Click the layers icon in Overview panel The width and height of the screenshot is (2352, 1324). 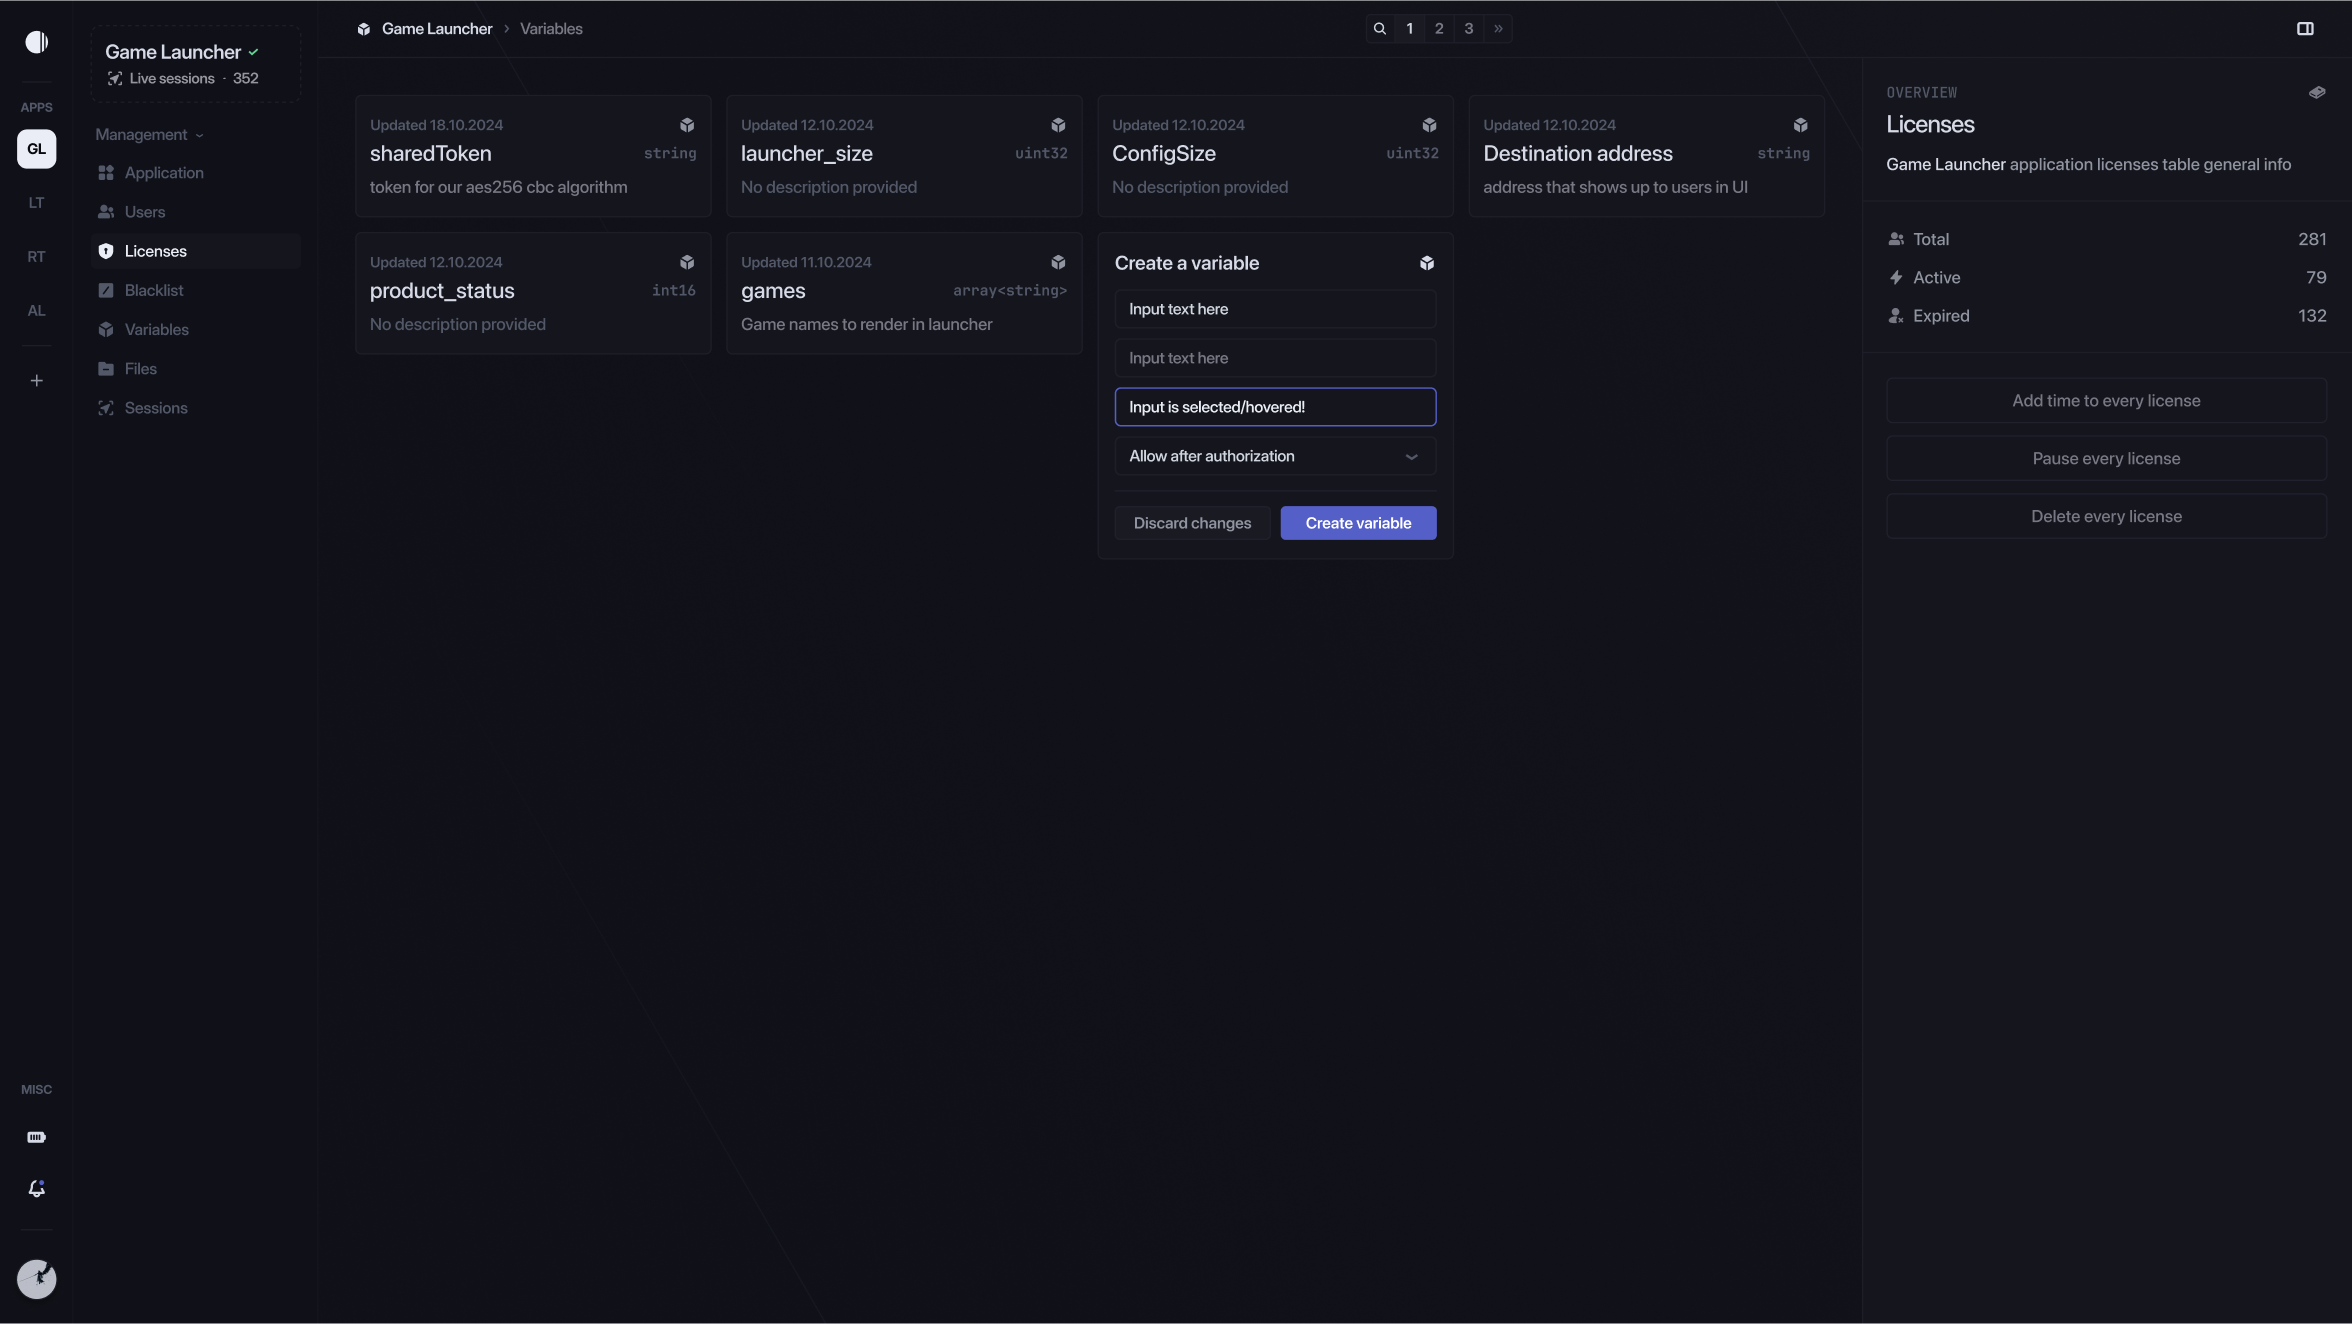2317,92
